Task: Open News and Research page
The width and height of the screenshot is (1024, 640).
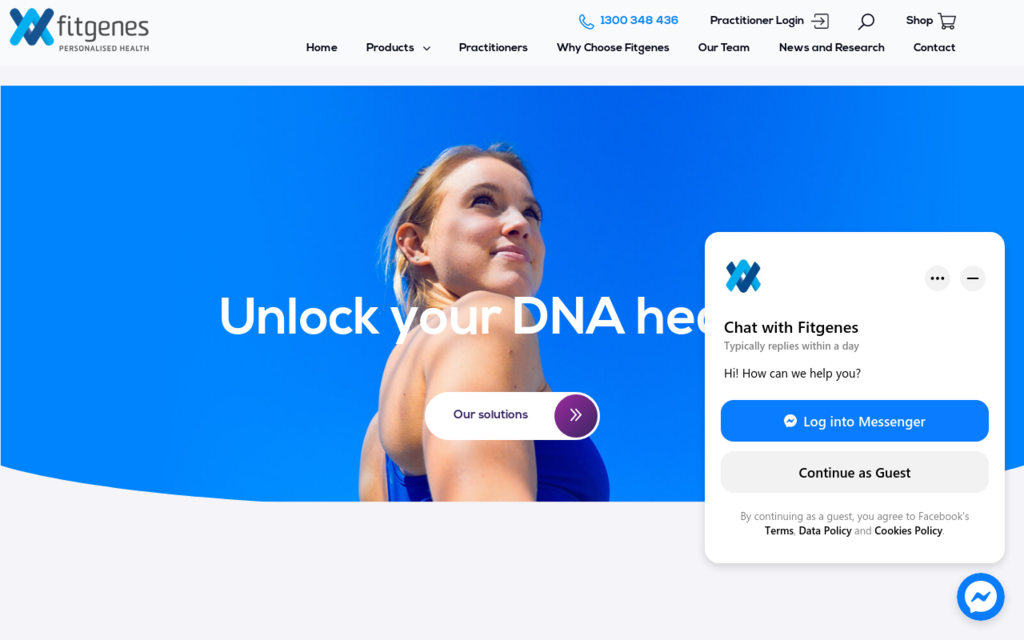Action: click(831, 48)
